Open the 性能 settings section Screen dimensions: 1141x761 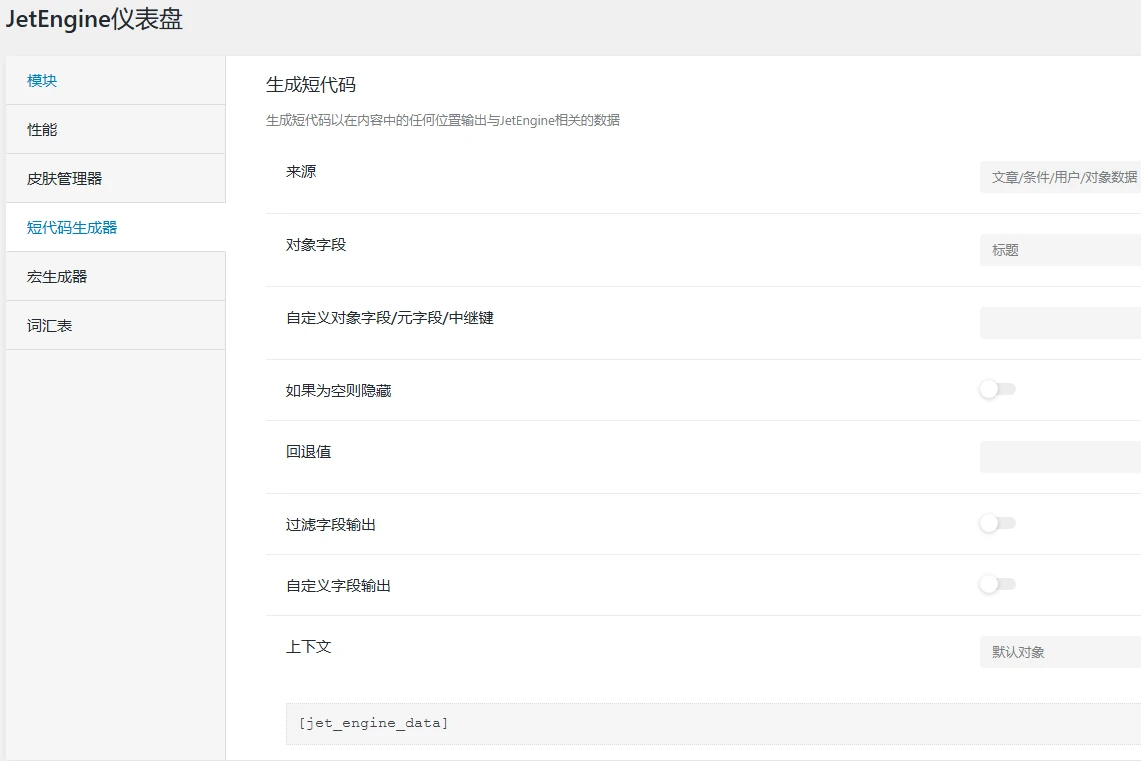coord(41,129)
